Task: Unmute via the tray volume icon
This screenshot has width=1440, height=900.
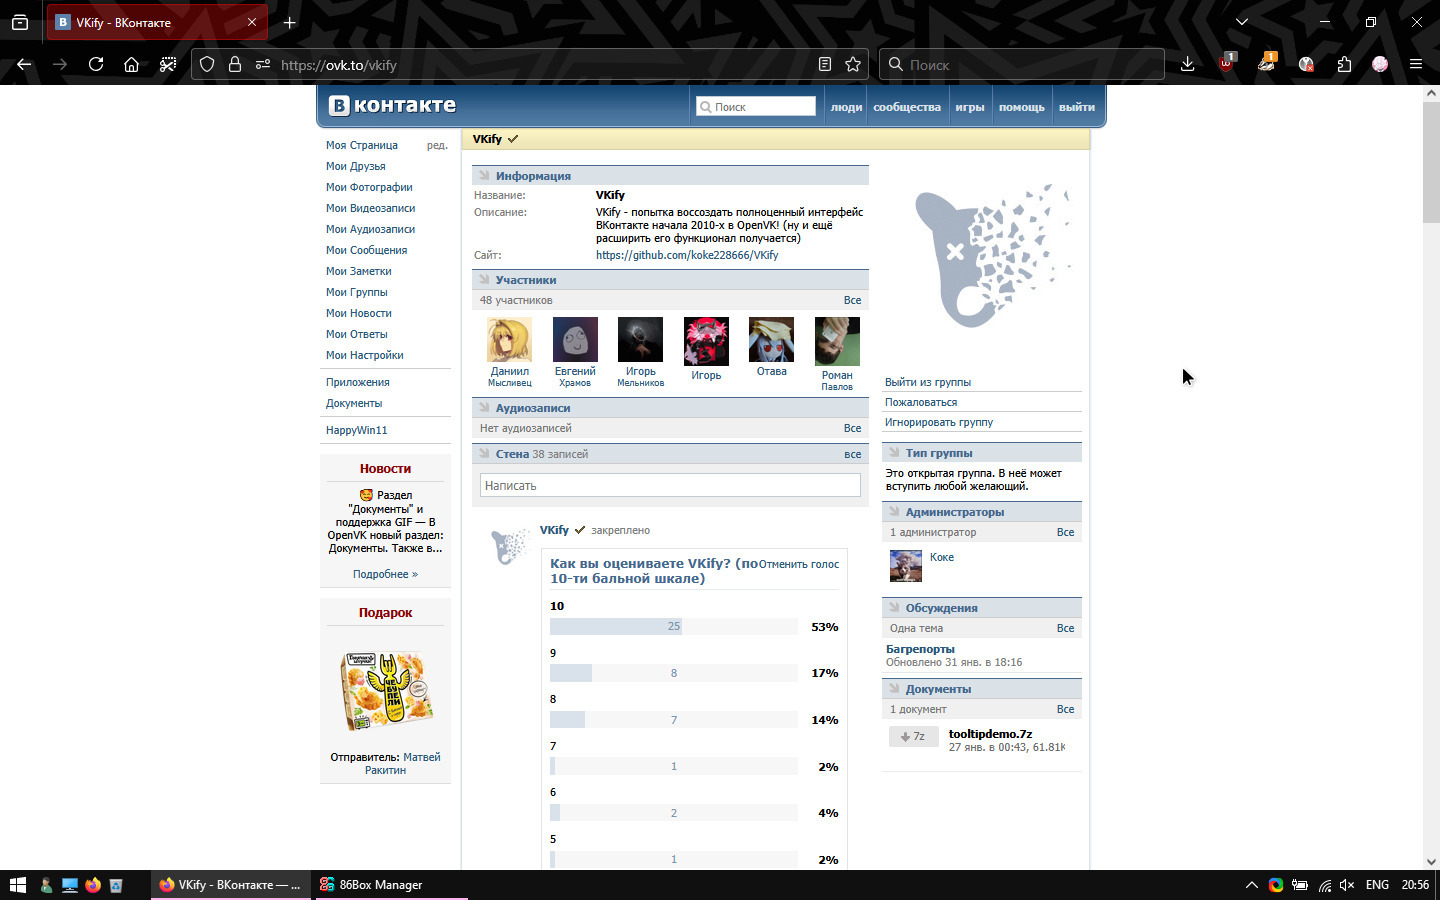Action: [x=1347, y=885]
